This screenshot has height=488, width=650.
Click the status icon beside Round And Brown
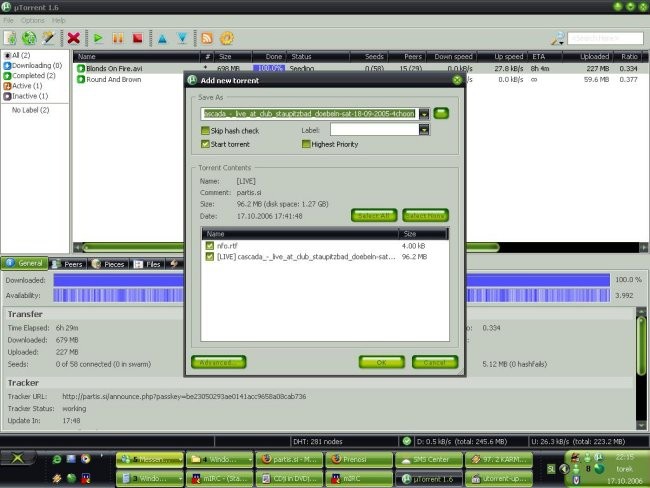coord(81,79)
